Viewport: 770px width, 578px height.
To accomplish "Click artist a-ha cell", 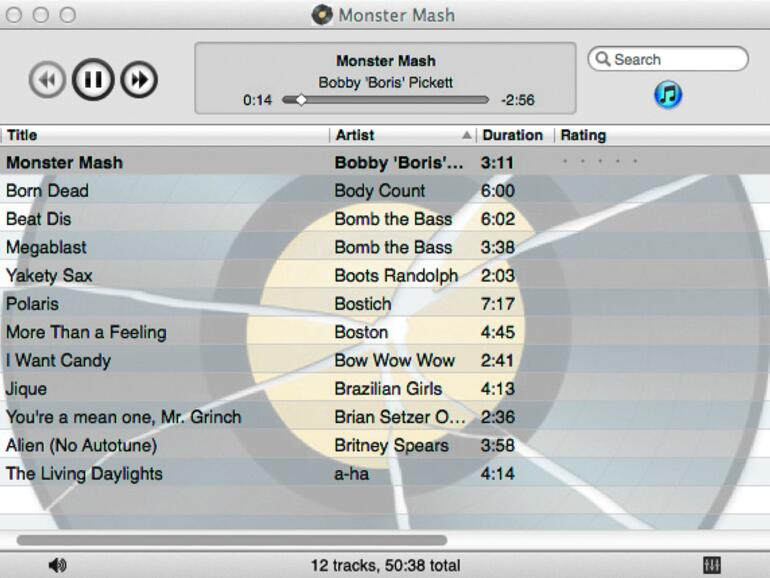I will tap(352, 474).
